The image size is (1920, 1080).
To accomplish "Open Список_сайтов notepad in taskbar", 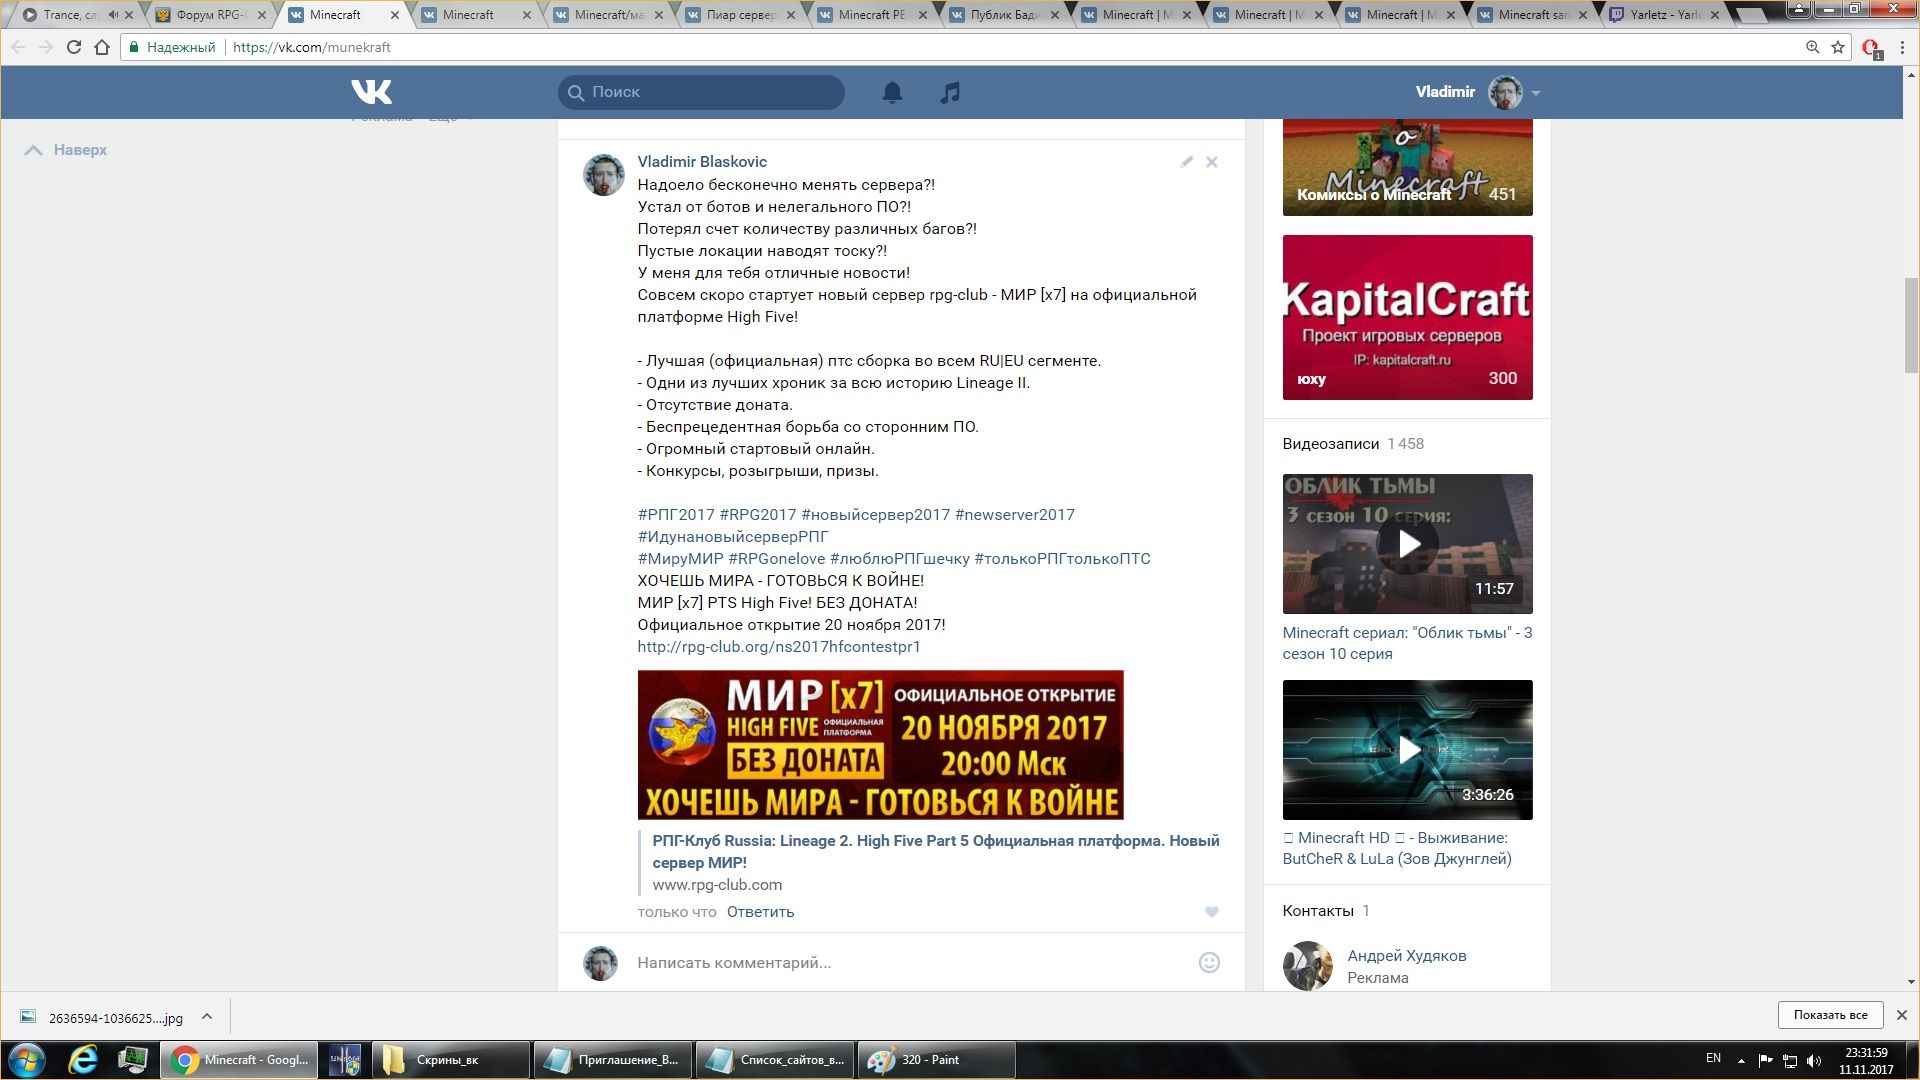I will pos(775,1060).
